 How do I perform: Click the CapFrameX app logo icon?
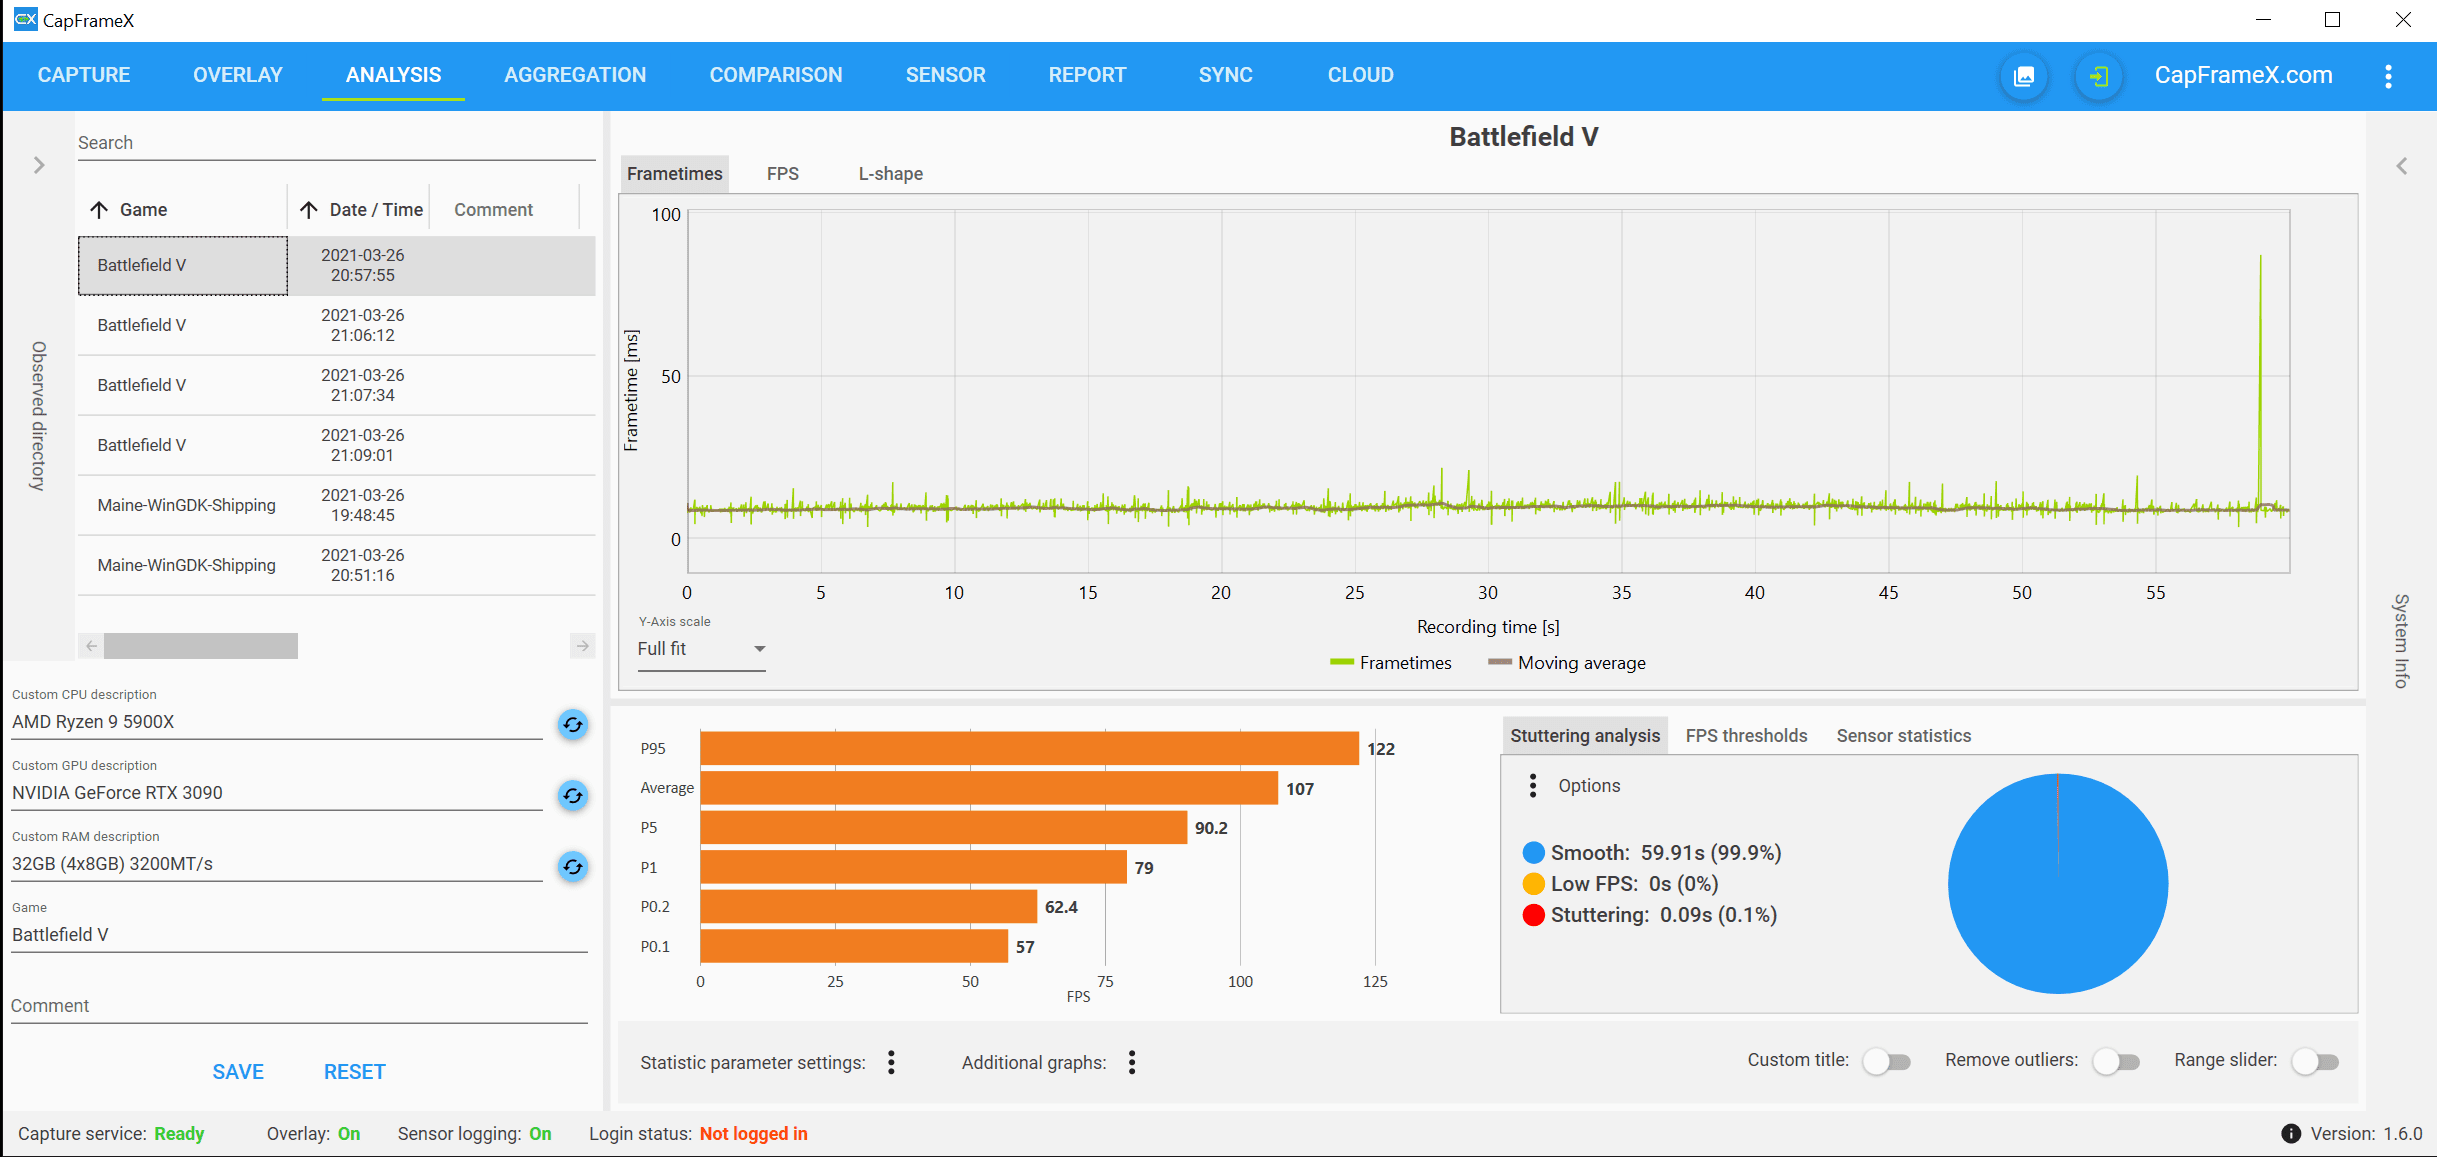tap(25, 19)
